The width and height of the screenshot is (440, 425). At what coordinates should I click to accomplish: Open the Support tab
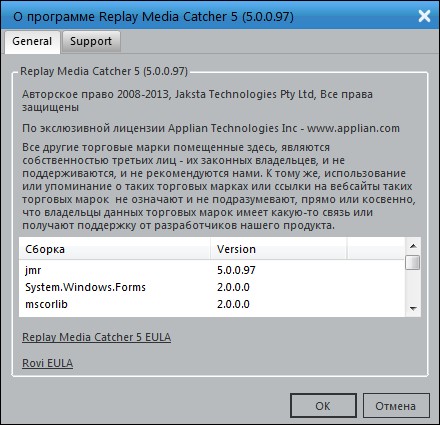91,42
